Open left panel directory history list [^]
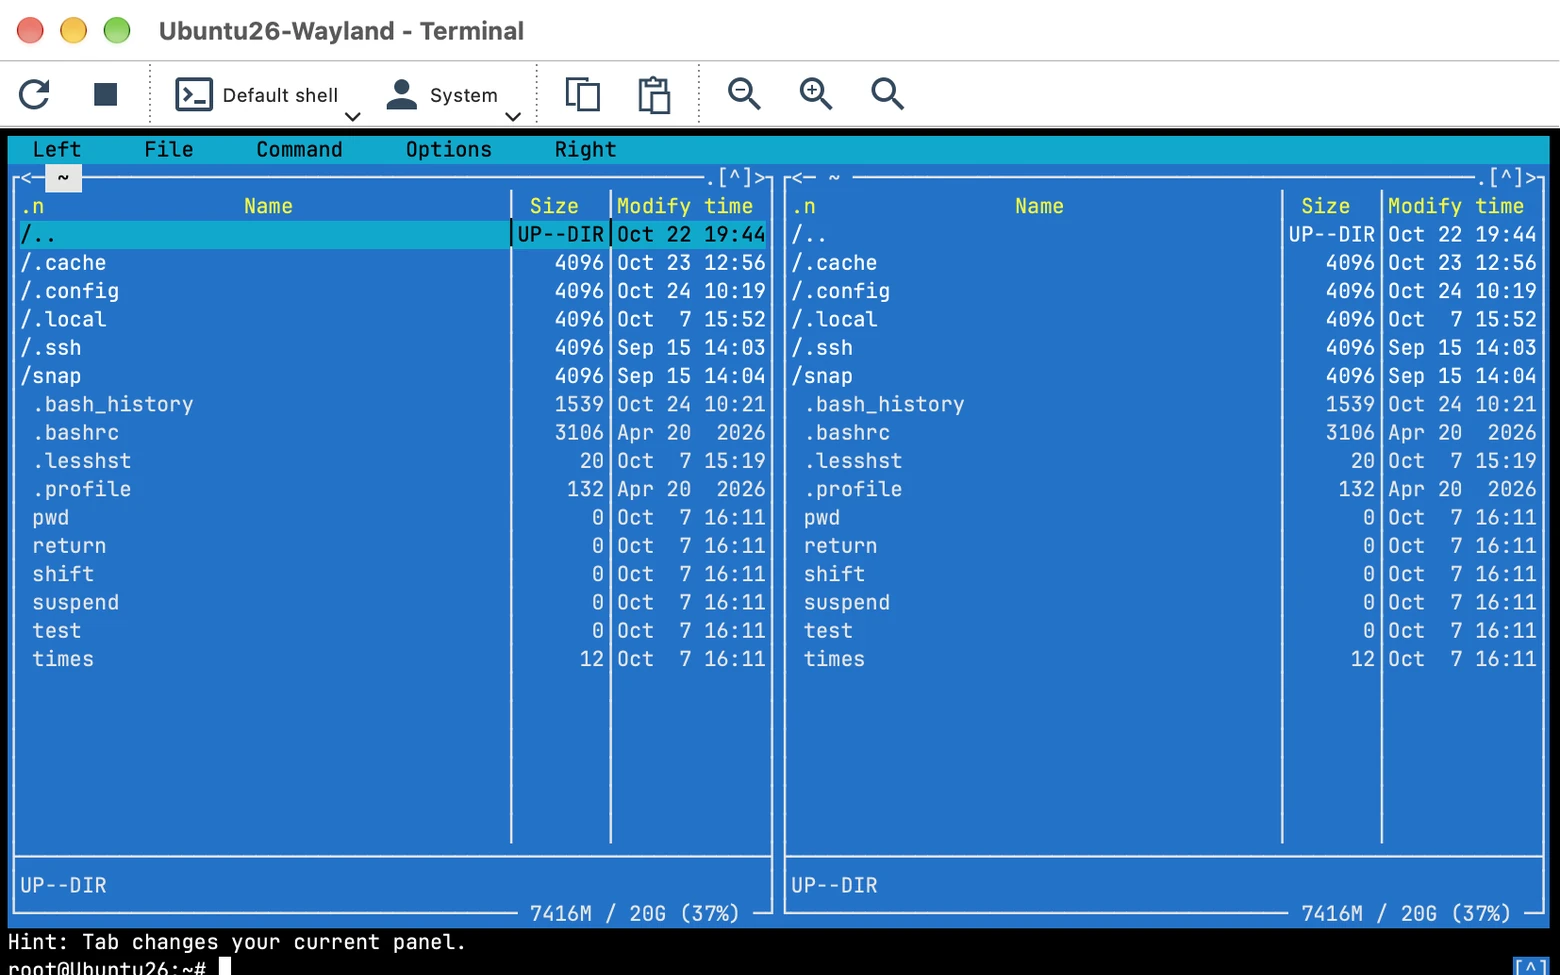 (x=735, y=178)
